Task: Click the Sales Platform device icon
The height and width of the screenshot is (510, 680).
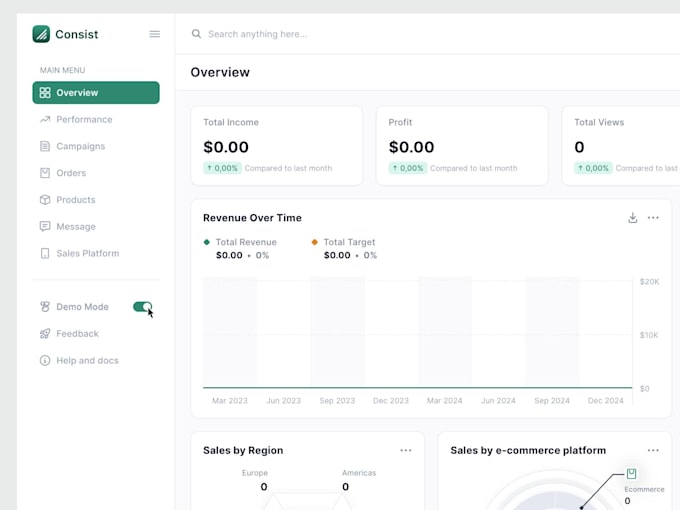Action: [45, 253]
